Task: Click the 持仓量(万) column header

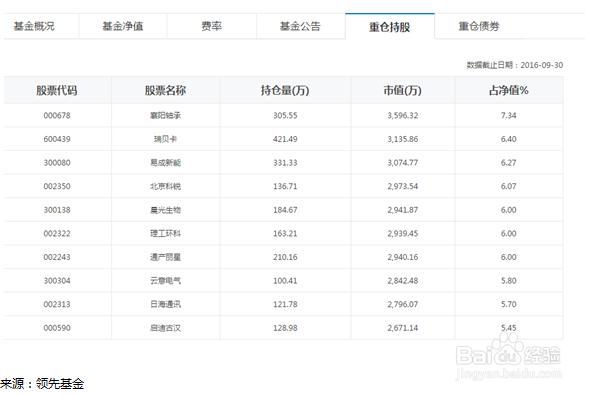Action: [285, 91]
